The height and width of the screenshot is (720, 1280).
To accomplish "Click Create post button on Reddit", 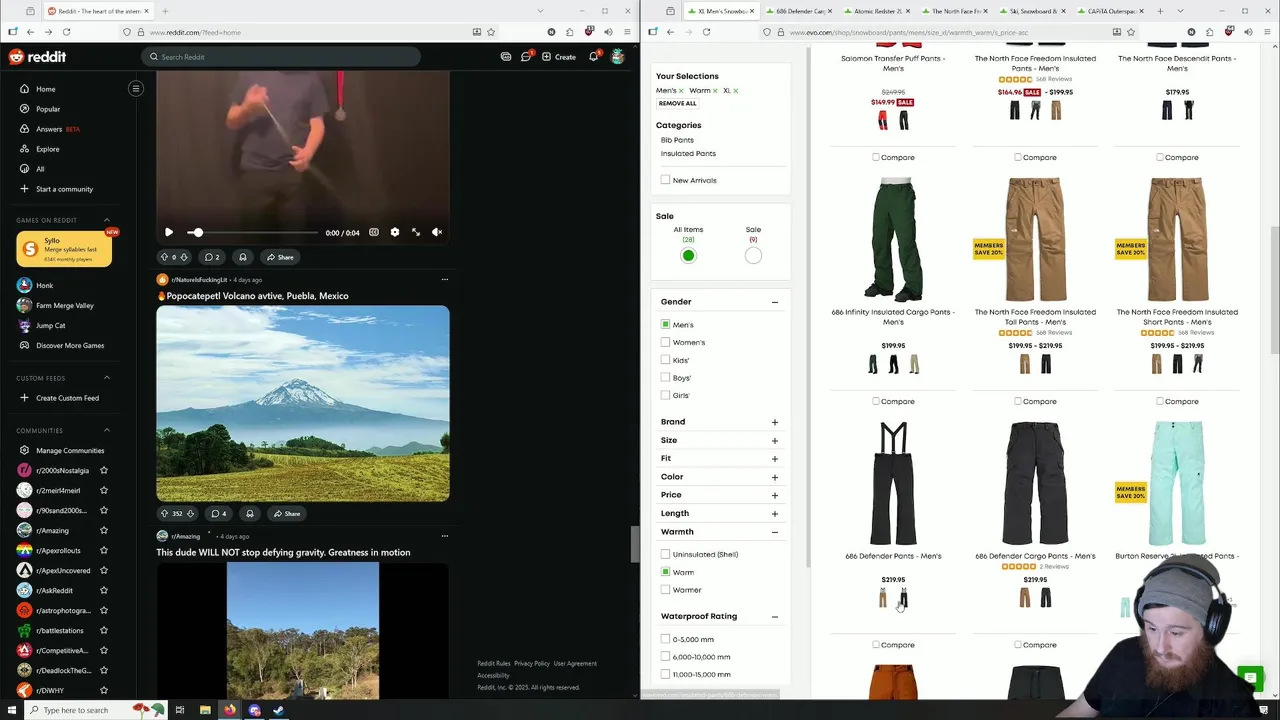I will (x=559, y=57).
